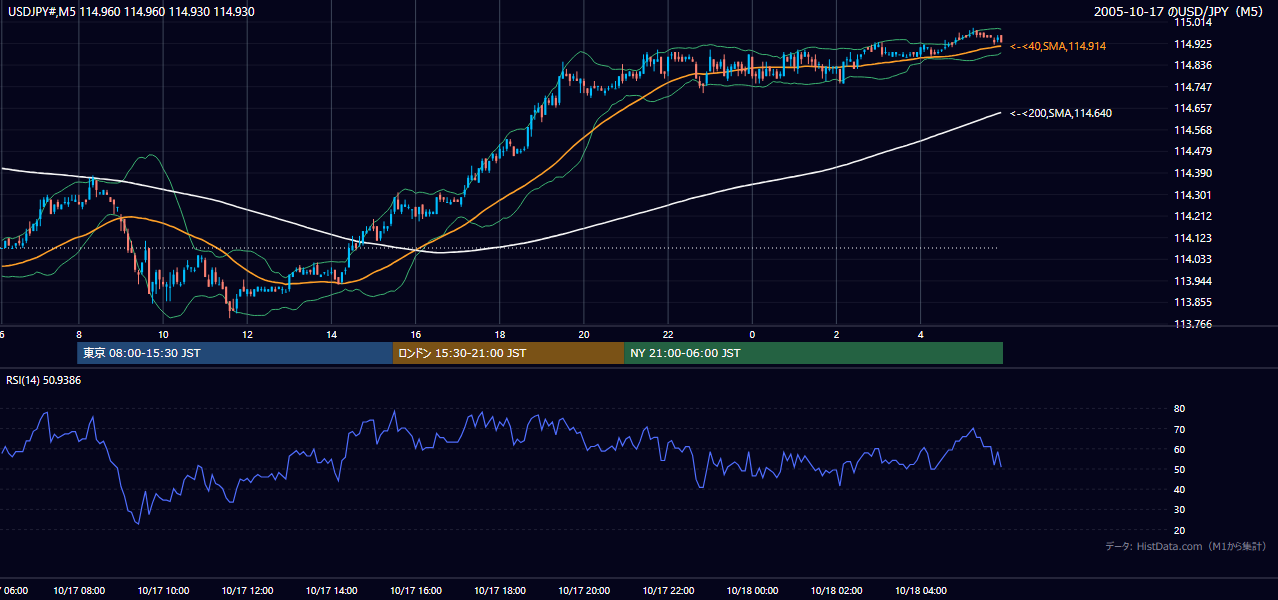Click the ロンドン 15:30-21:00 JST session bar

click(x=508, y=353)
